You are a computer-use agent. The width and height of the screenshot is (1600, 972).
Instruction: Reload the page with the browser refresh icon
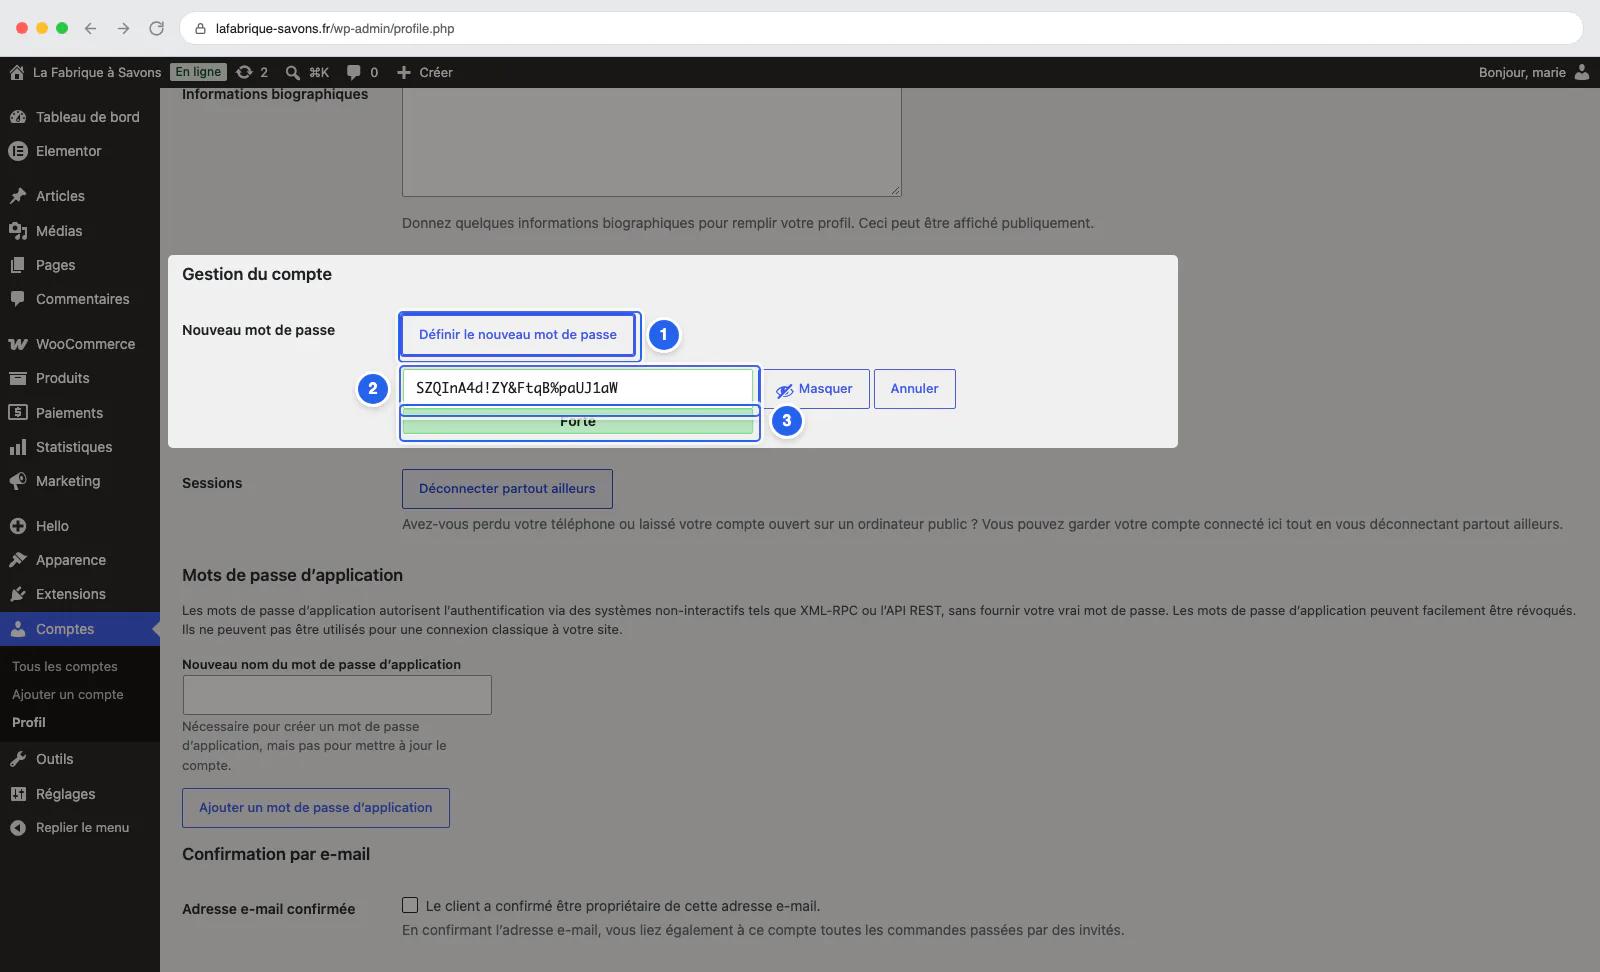[x=156, y=28]
